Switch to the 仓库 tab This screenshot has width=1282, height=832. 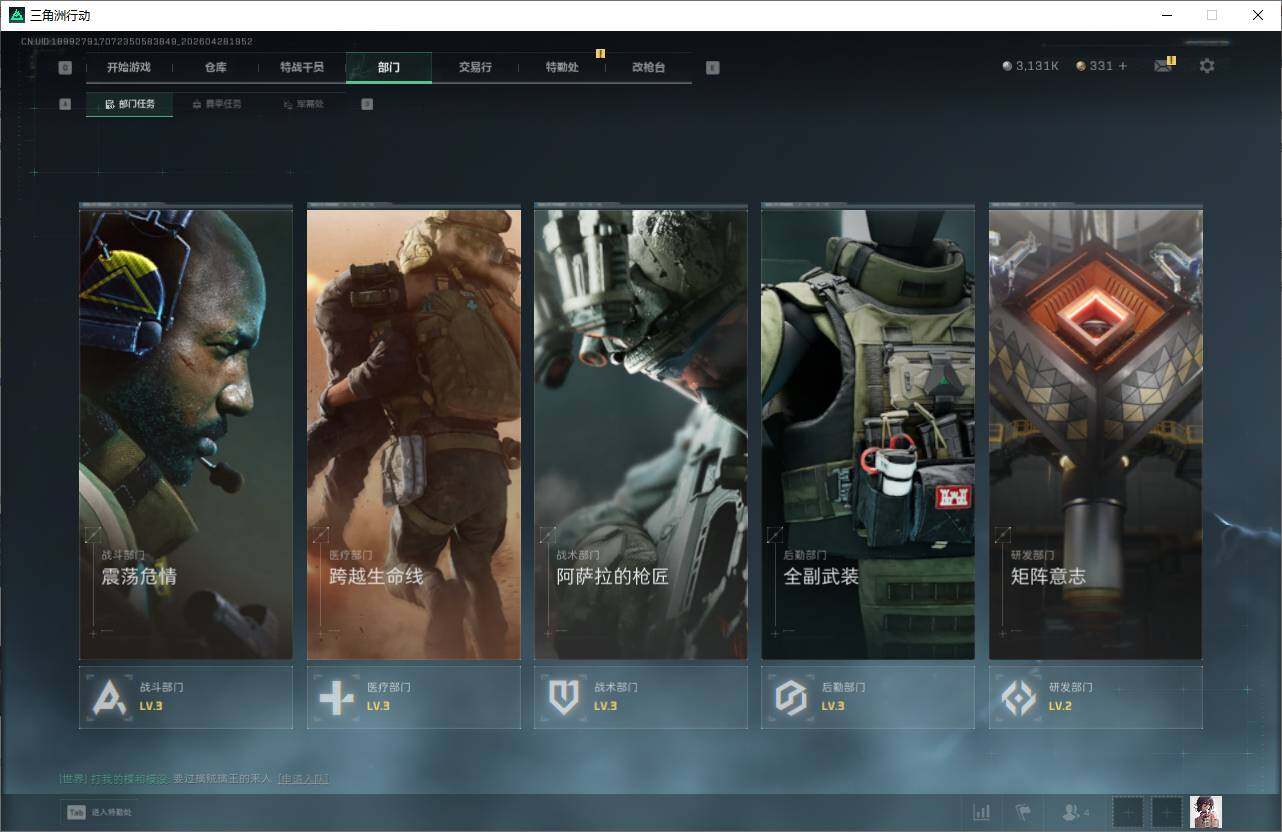click(215, 67)
